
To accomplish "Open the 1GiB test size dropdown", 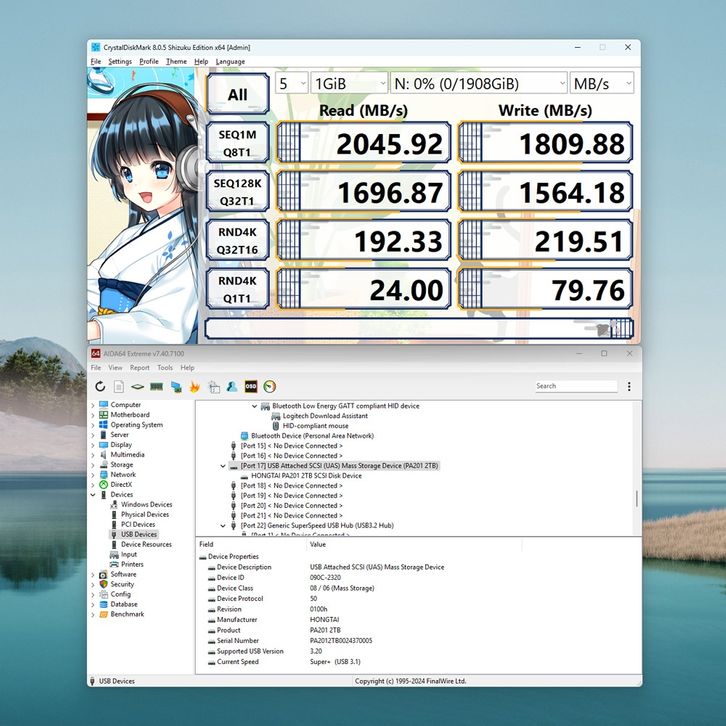I will click(349, 84).
